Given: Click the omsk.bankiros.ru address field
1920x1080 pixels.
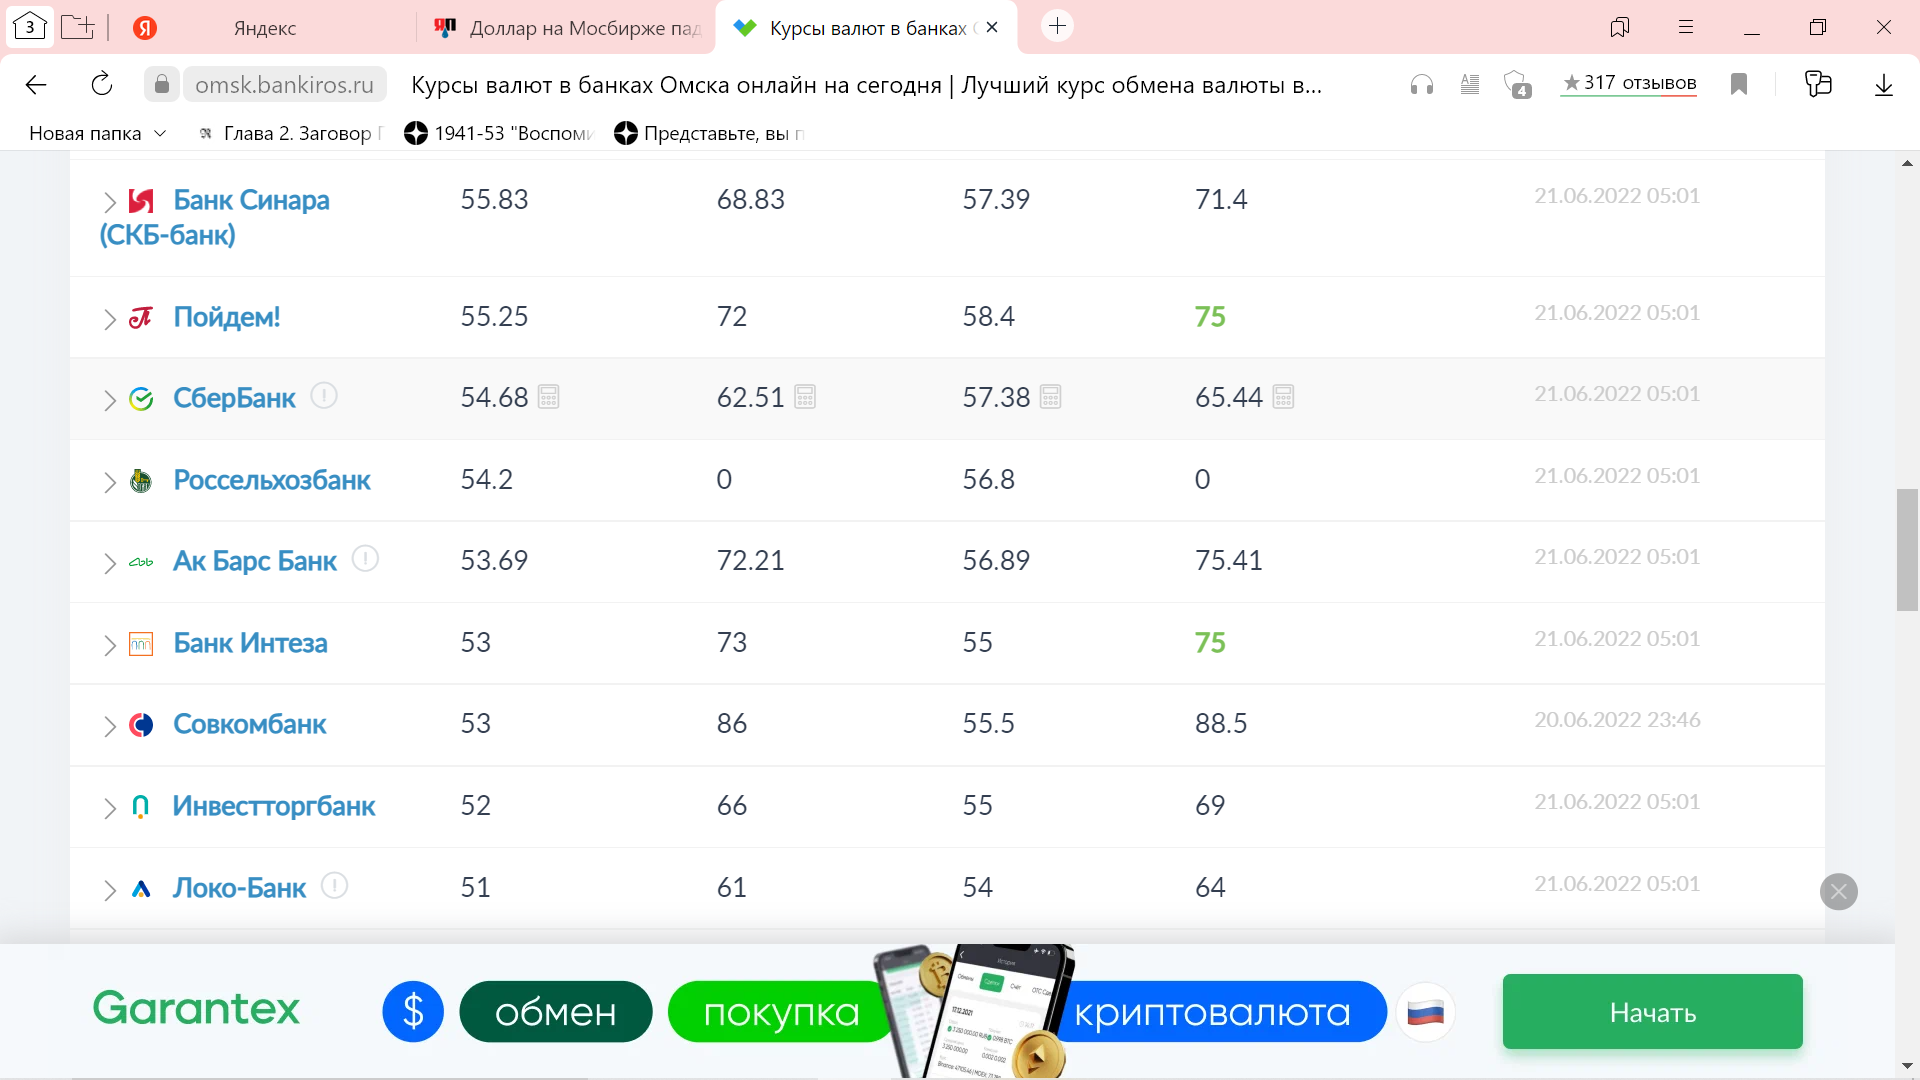Looking at the screenshot, I should point(285,85).
